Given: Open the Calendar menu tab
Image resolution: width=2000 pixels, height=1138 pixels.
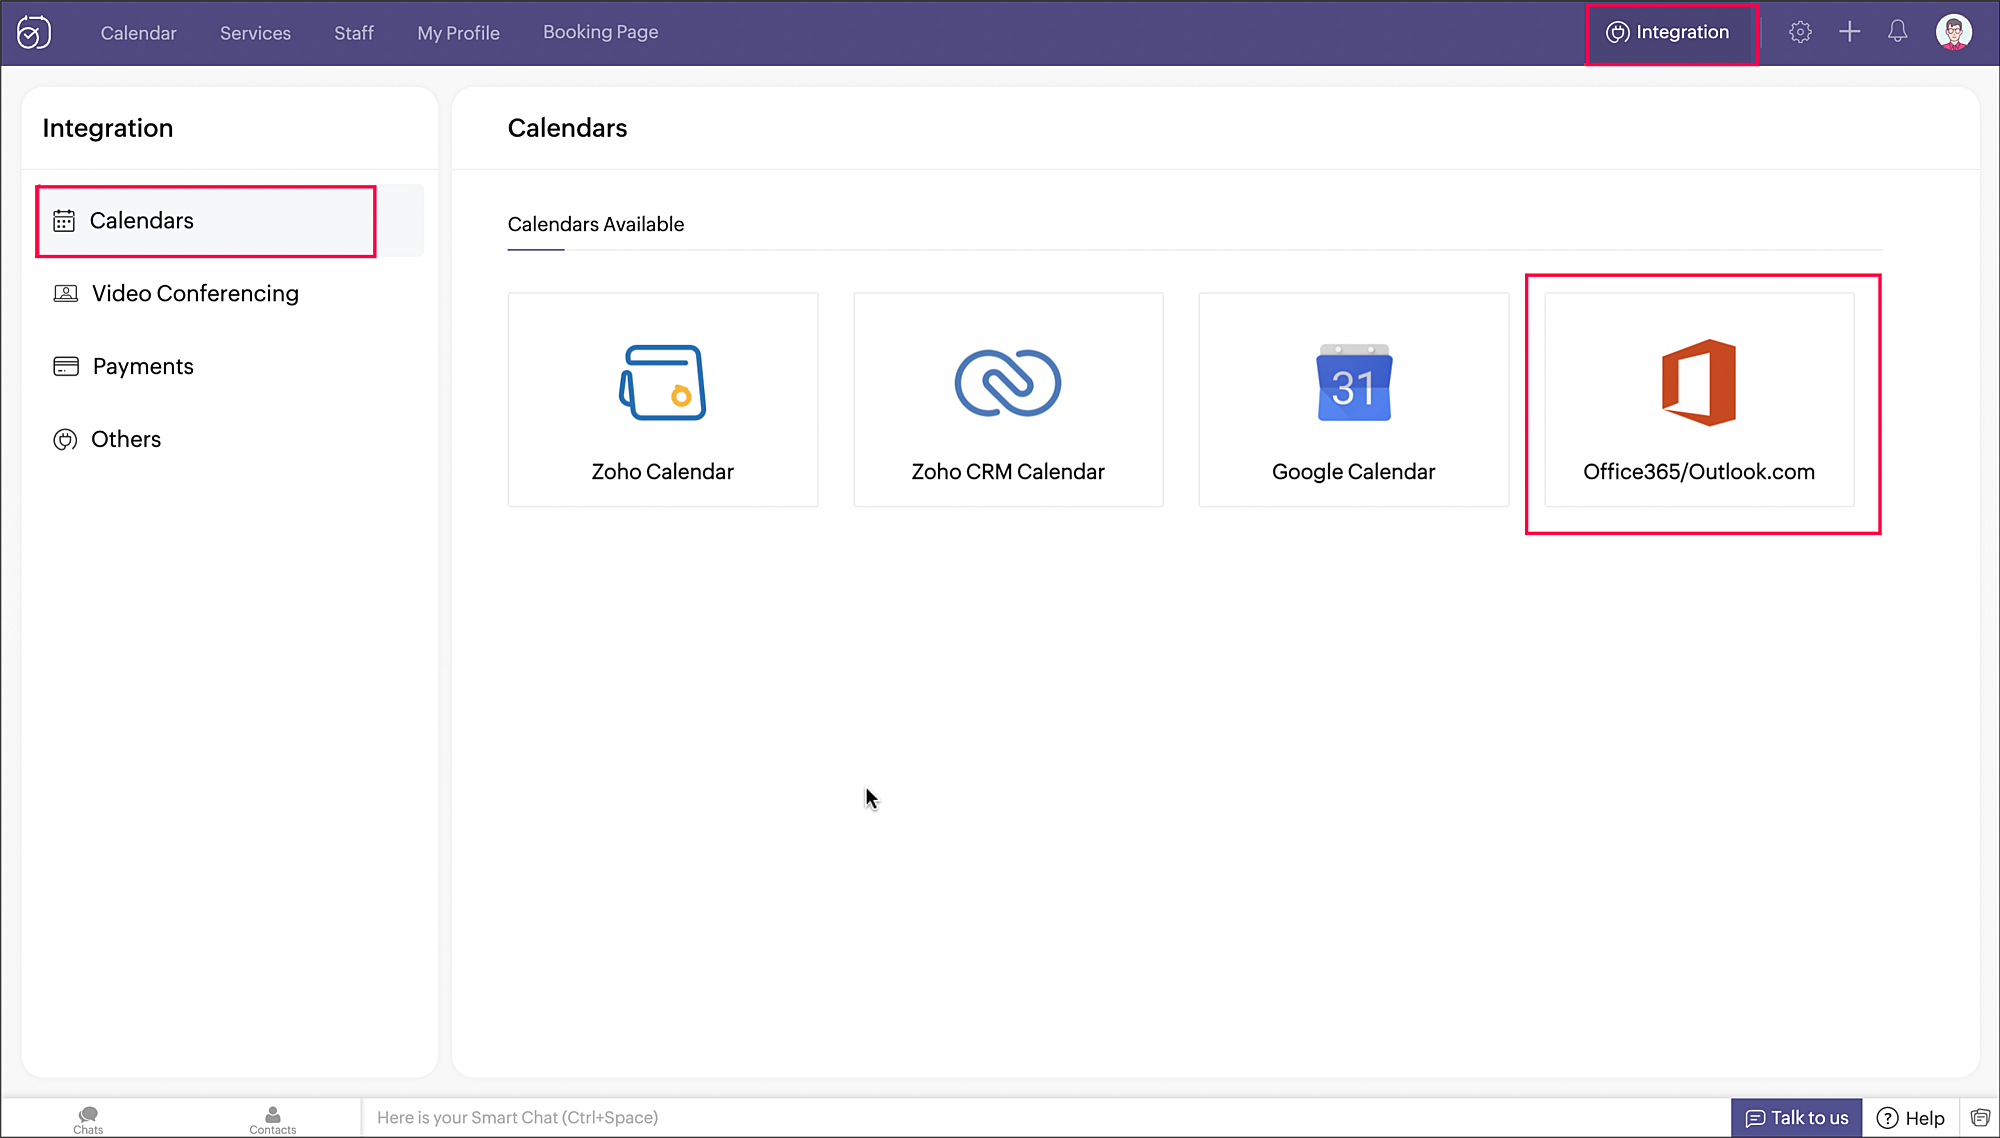Looking at the screenshot, I should tap(138, 33).
